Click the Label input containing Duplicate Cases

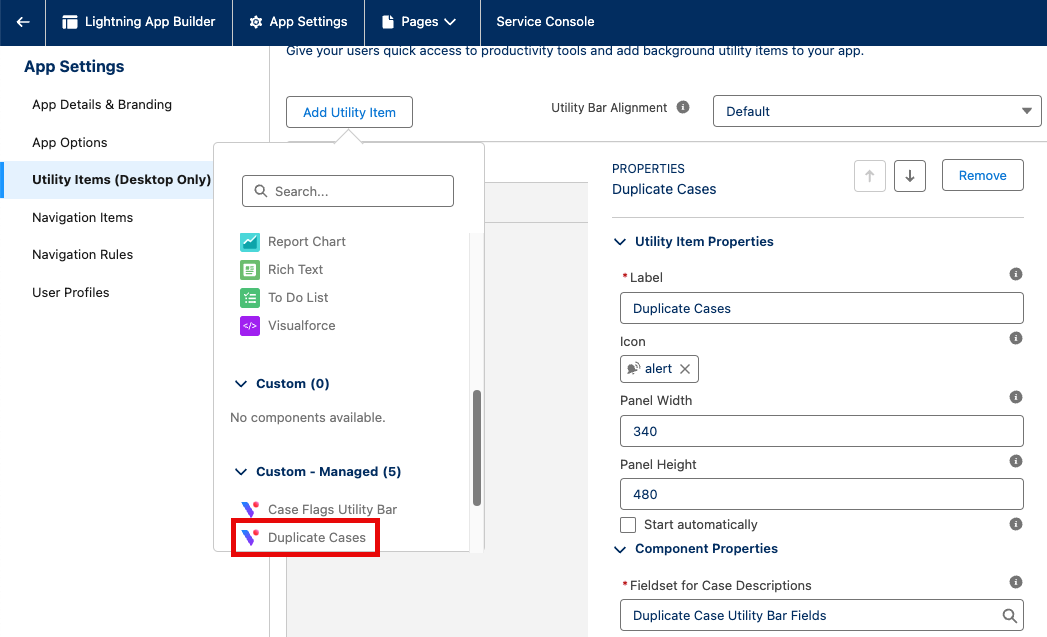(821, 308)
